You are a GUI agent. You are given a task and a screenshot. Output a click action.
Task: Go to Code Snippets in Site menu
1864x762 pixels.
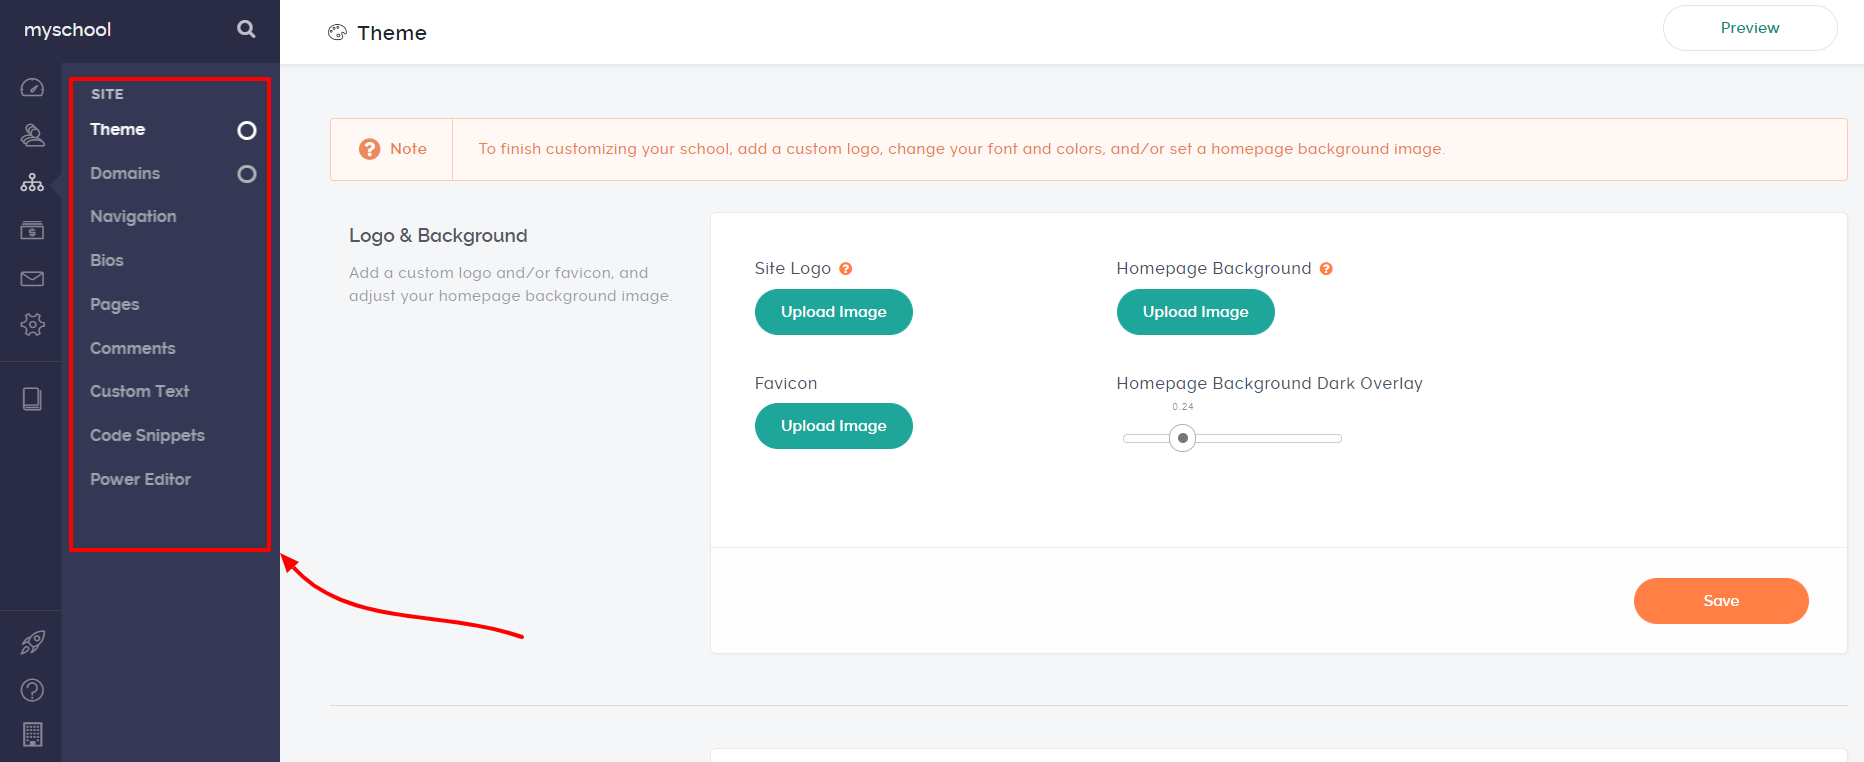coord(147,436)
